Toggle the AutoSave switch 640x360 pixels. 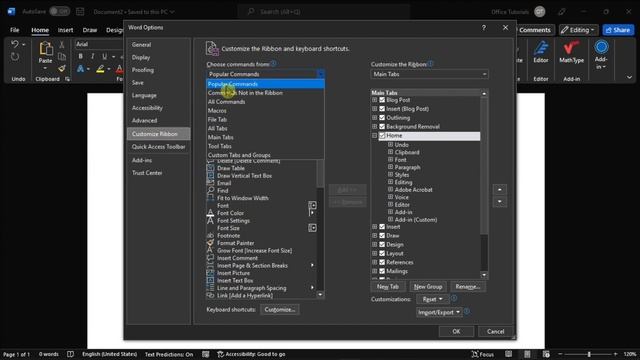coord(59,11)
